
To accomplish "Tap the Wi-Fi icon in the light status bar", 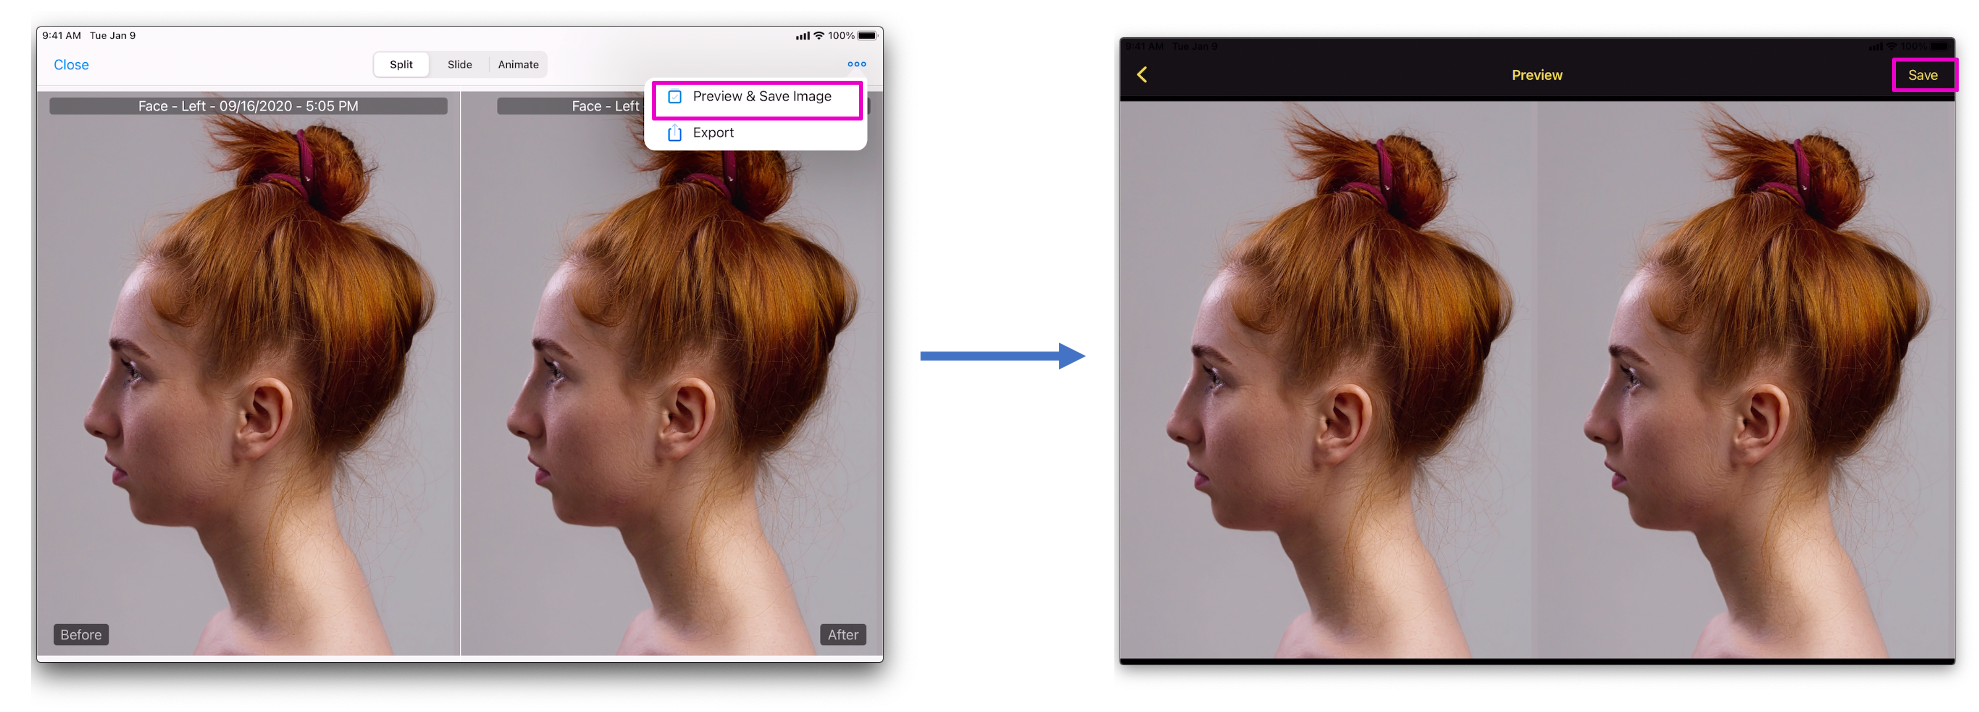I will 819,36.
